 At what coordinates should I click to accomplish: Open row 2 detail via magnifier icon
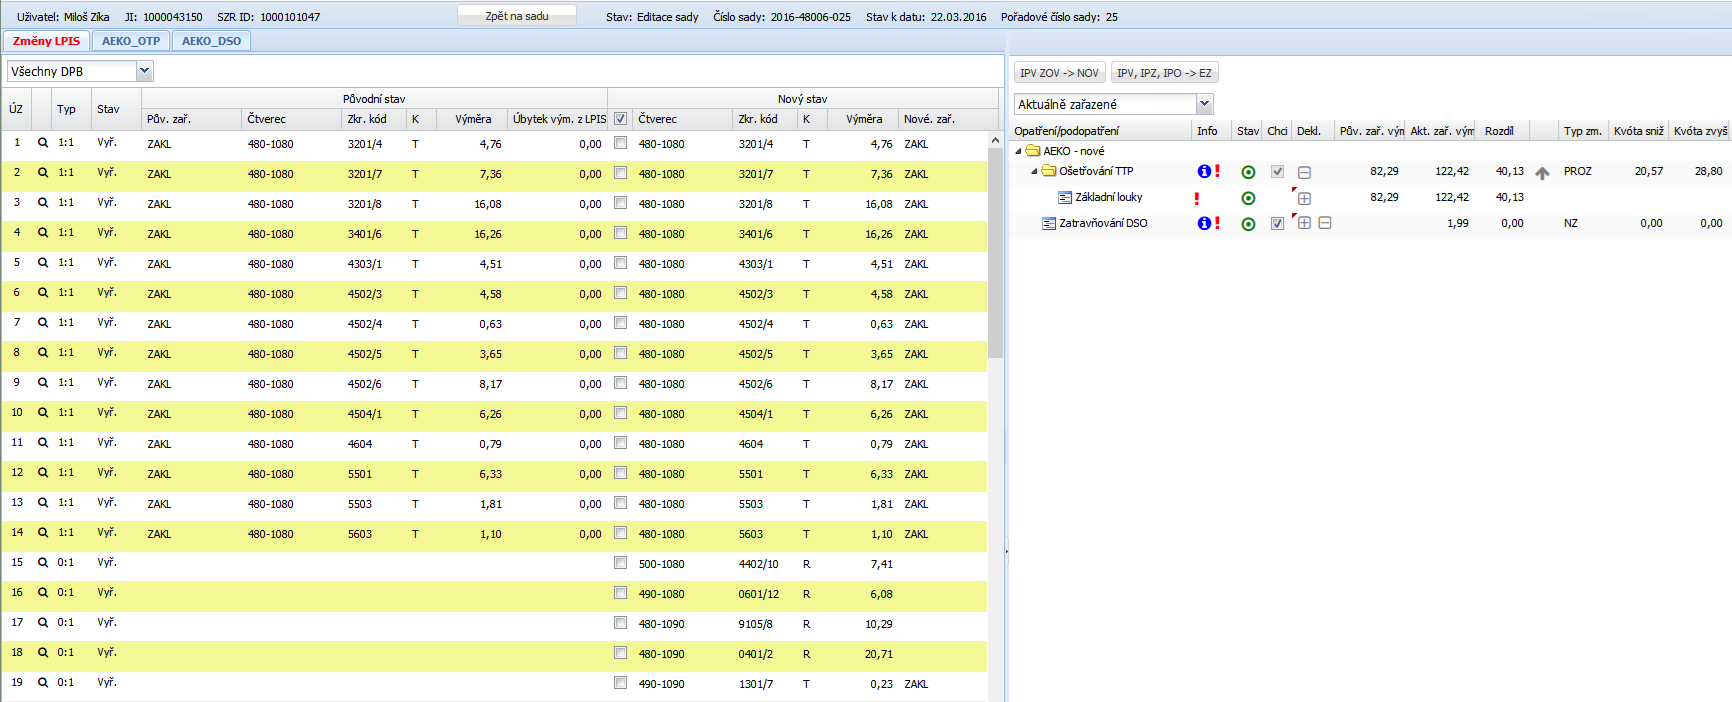pos(43,173)
